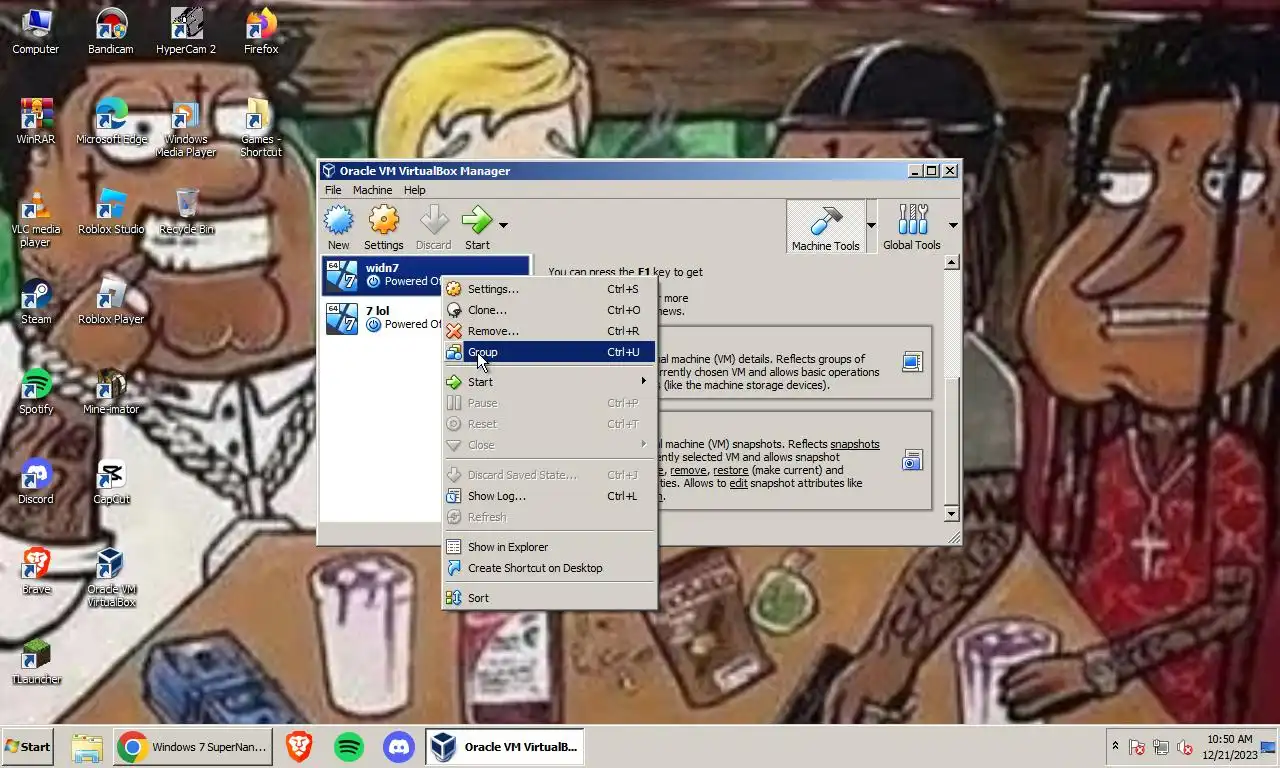Open the Firefox desktop icon

261,31
